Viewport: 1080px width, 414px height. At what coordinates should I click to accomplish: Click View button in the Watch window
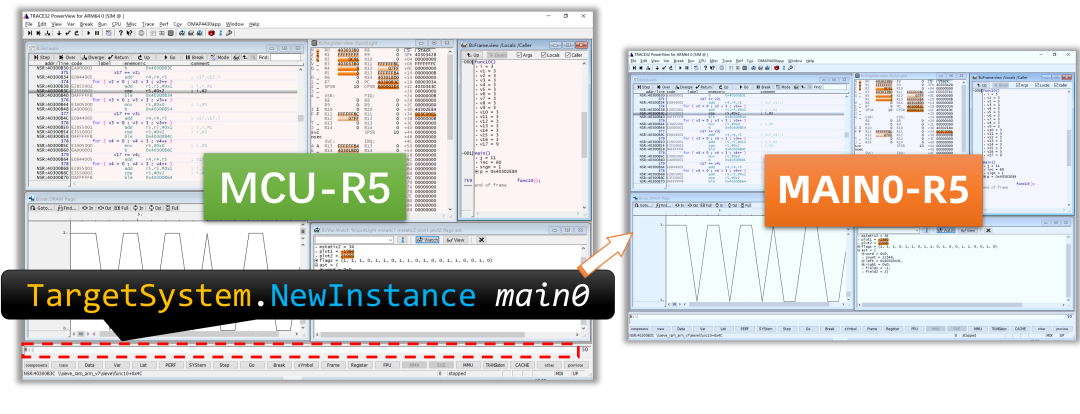click(x=455, y=240)
